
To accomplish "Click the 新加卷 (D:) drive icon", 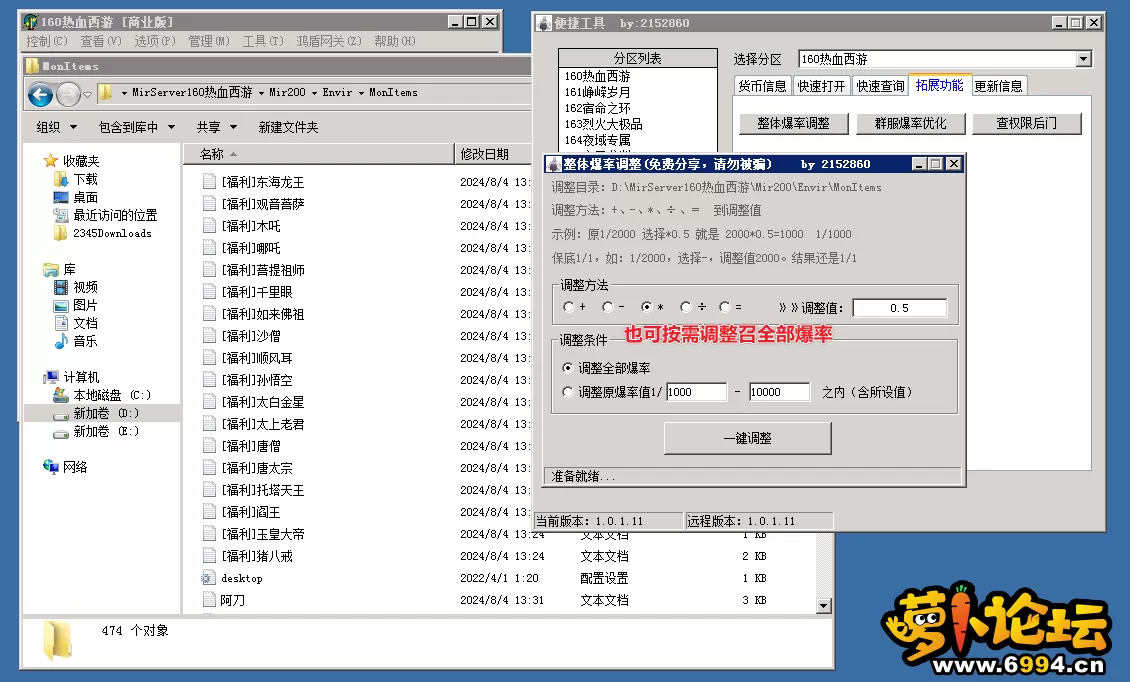I will pos(61,414).
